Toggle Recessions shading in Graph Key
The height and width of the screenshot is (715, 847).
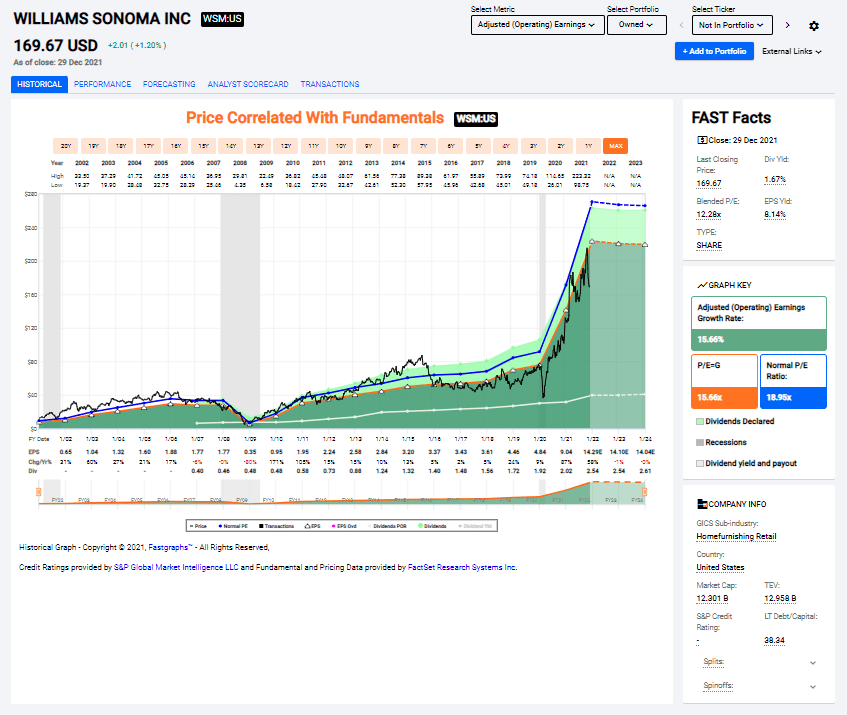click(722, 442)
